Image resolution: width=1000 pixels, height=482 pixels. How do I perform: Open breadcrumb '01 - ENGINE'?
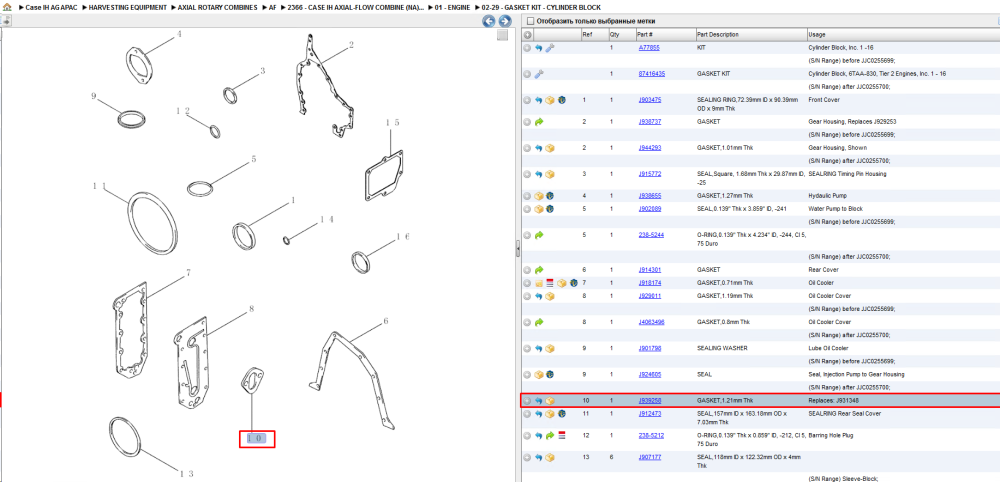pyautogui.click(x=452, y=7)
